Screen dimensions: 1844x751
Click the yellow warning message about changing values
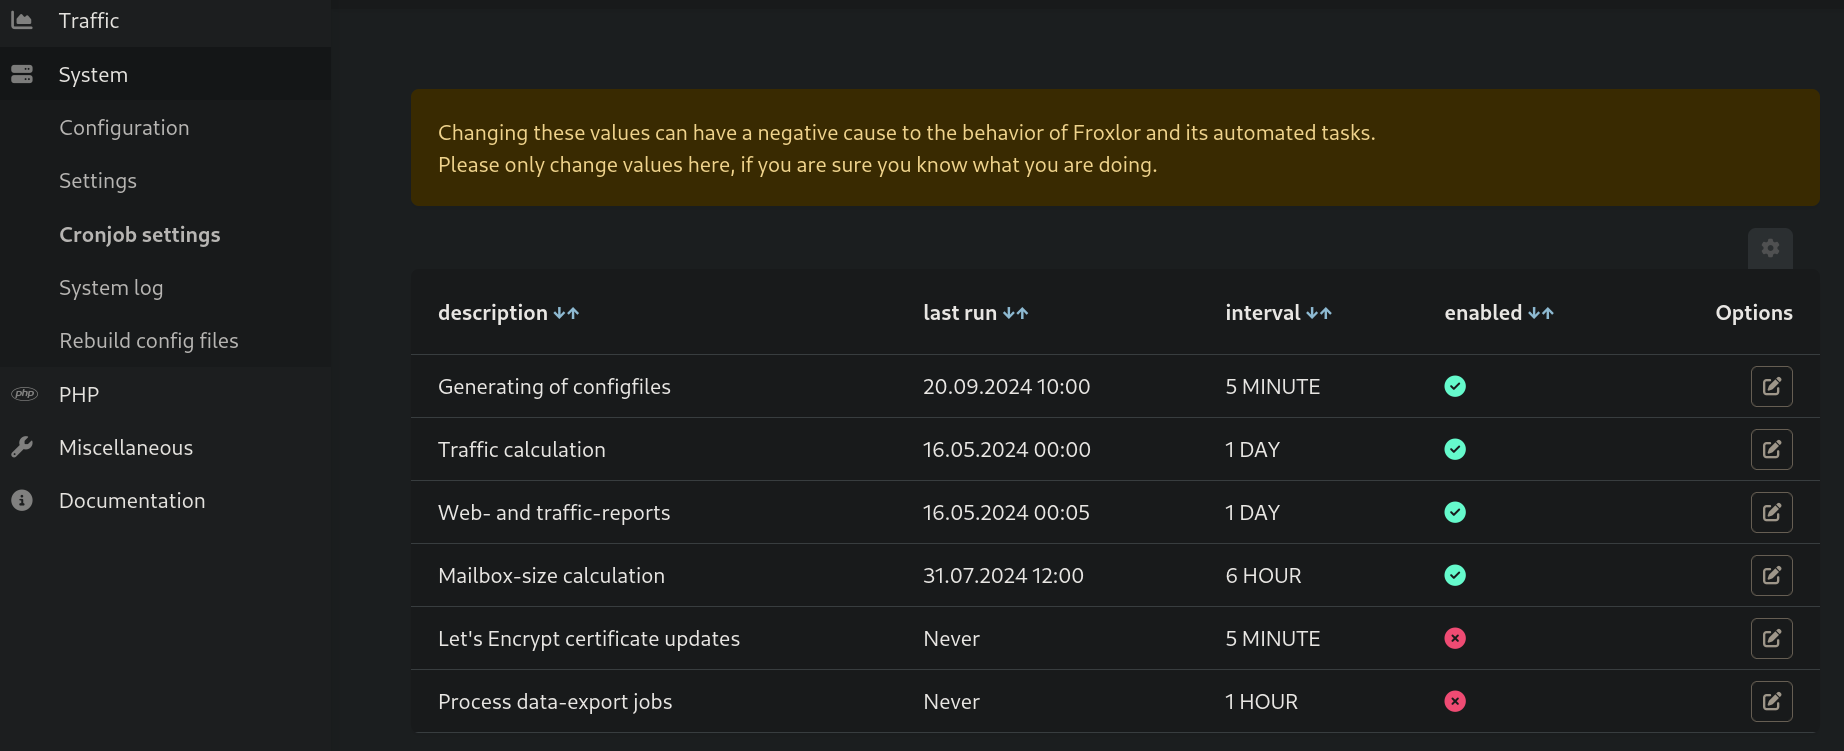(x=1115, y=148)
